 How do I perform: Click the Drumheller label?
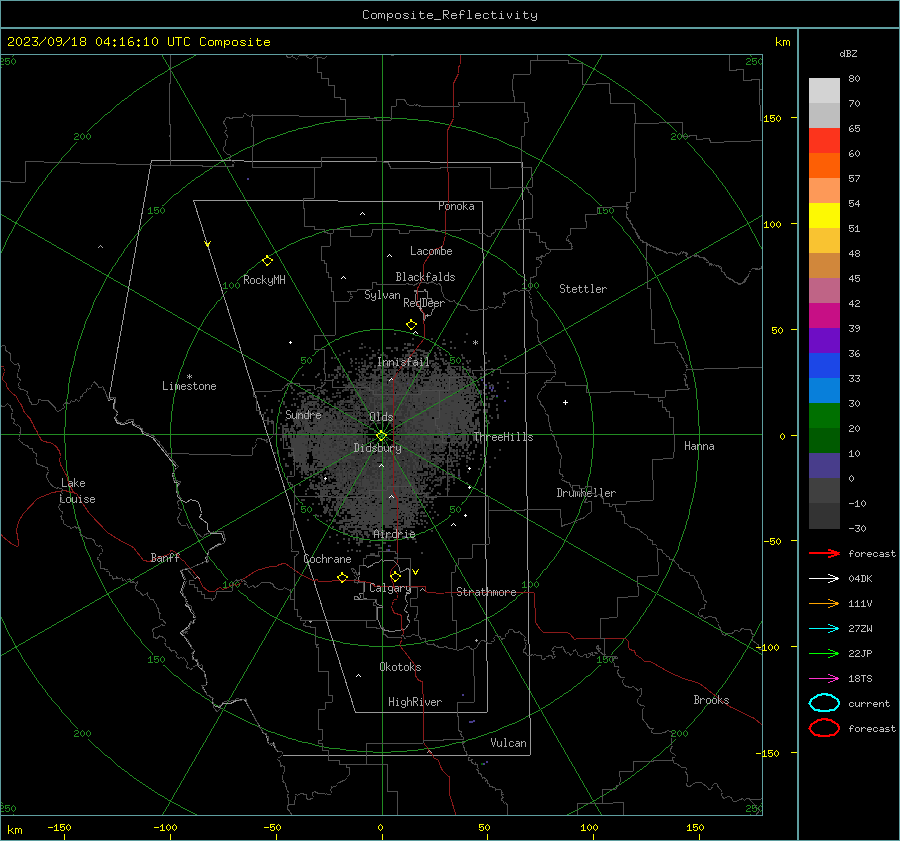(x=586, y=493)
